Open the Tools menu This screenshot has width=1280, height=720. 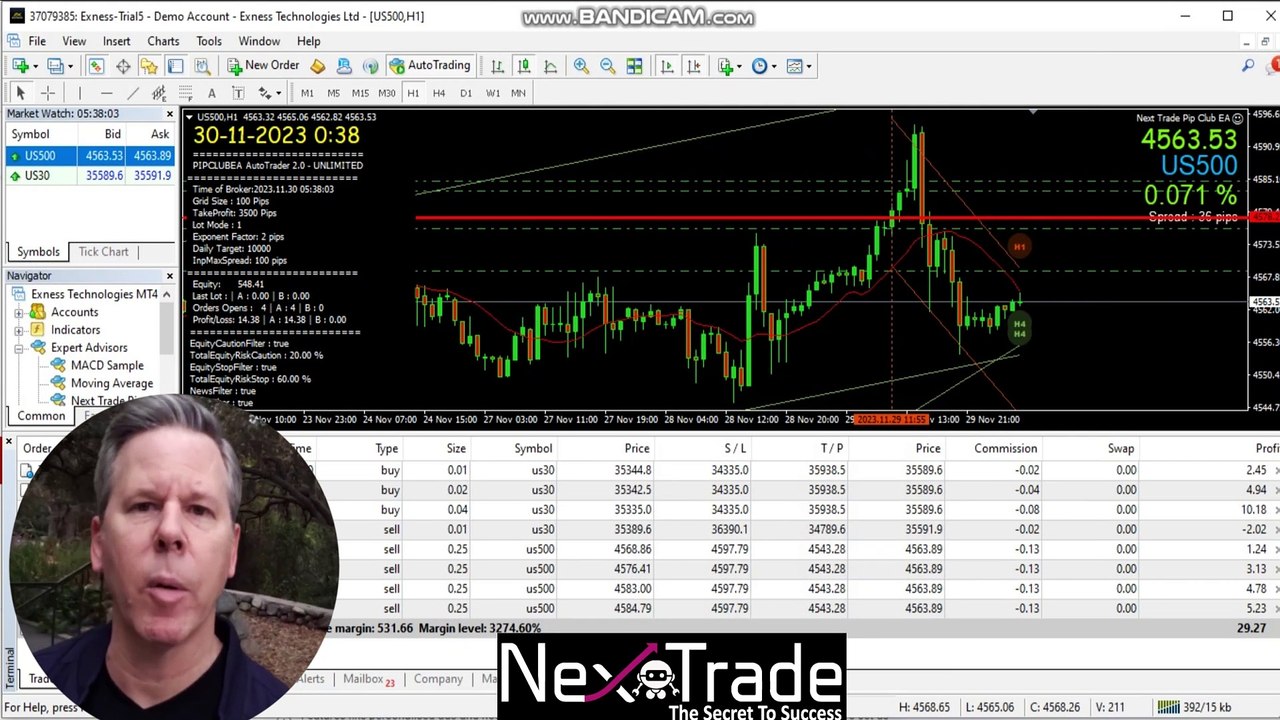coord(209,41)
